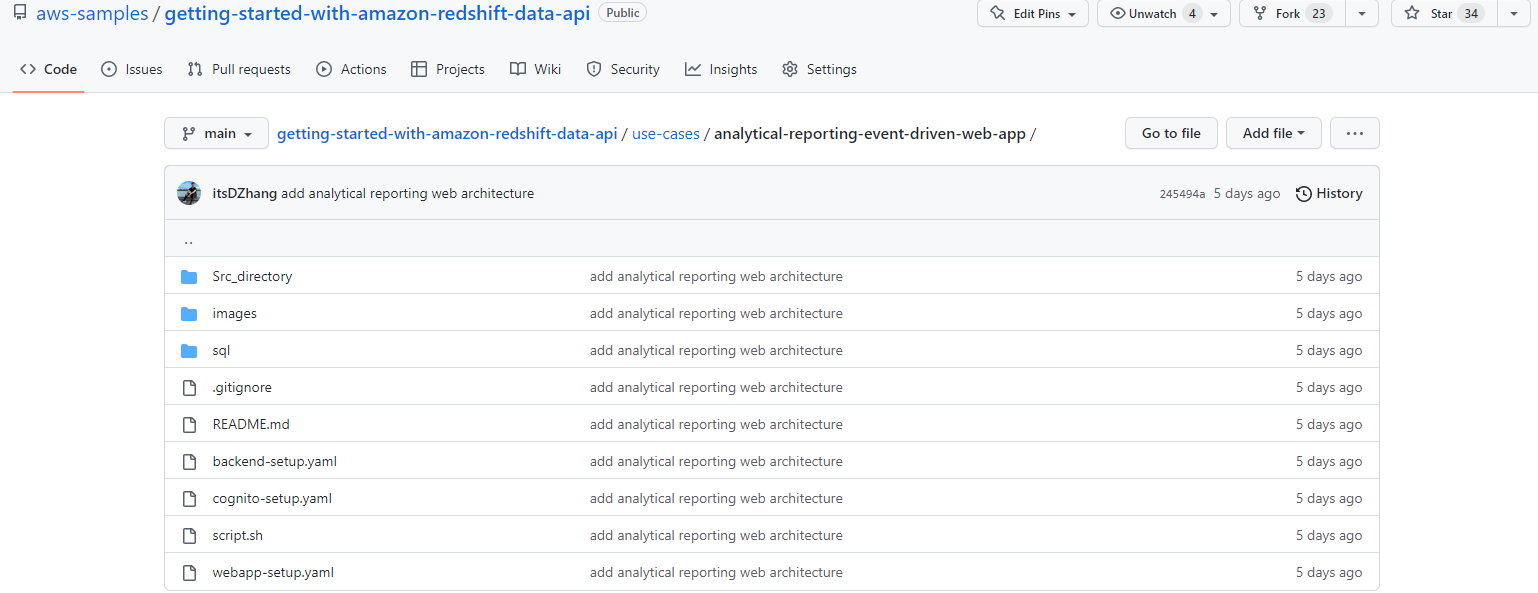
Task: Click the Go to file button
Action: (1171, 133)
